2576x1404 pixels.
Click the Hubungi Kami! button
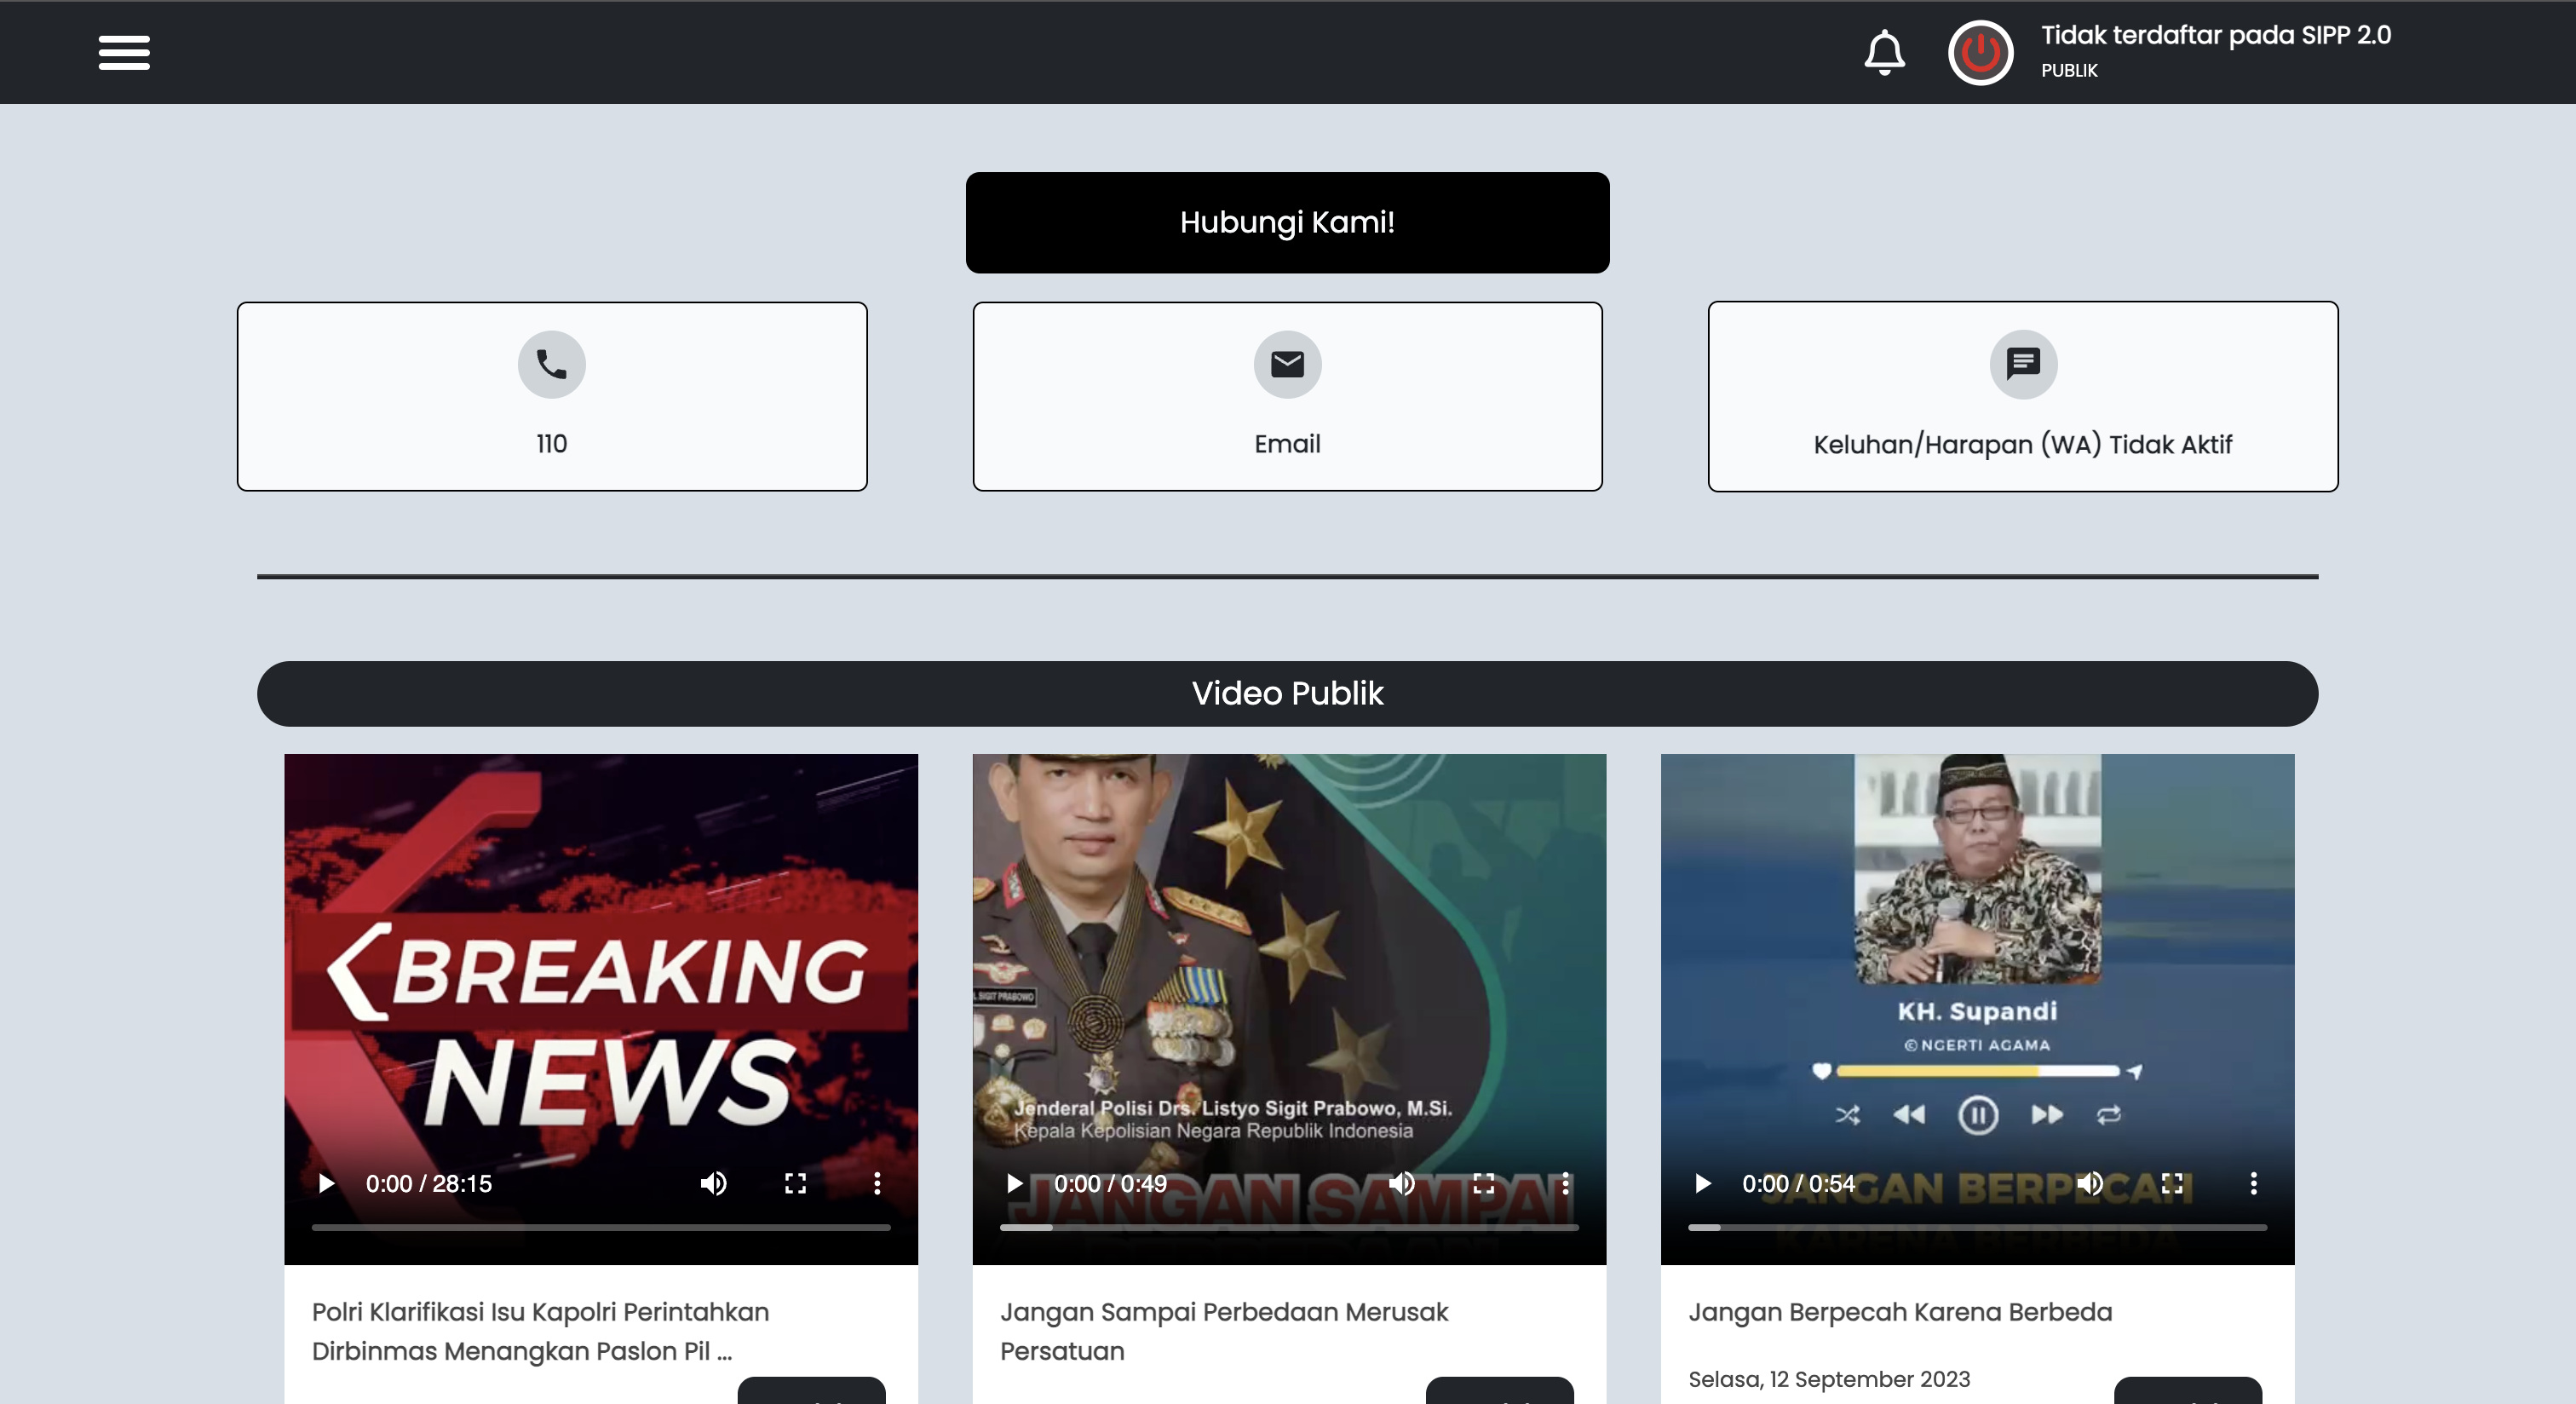pyautogui.click(x=1287, y=222)
